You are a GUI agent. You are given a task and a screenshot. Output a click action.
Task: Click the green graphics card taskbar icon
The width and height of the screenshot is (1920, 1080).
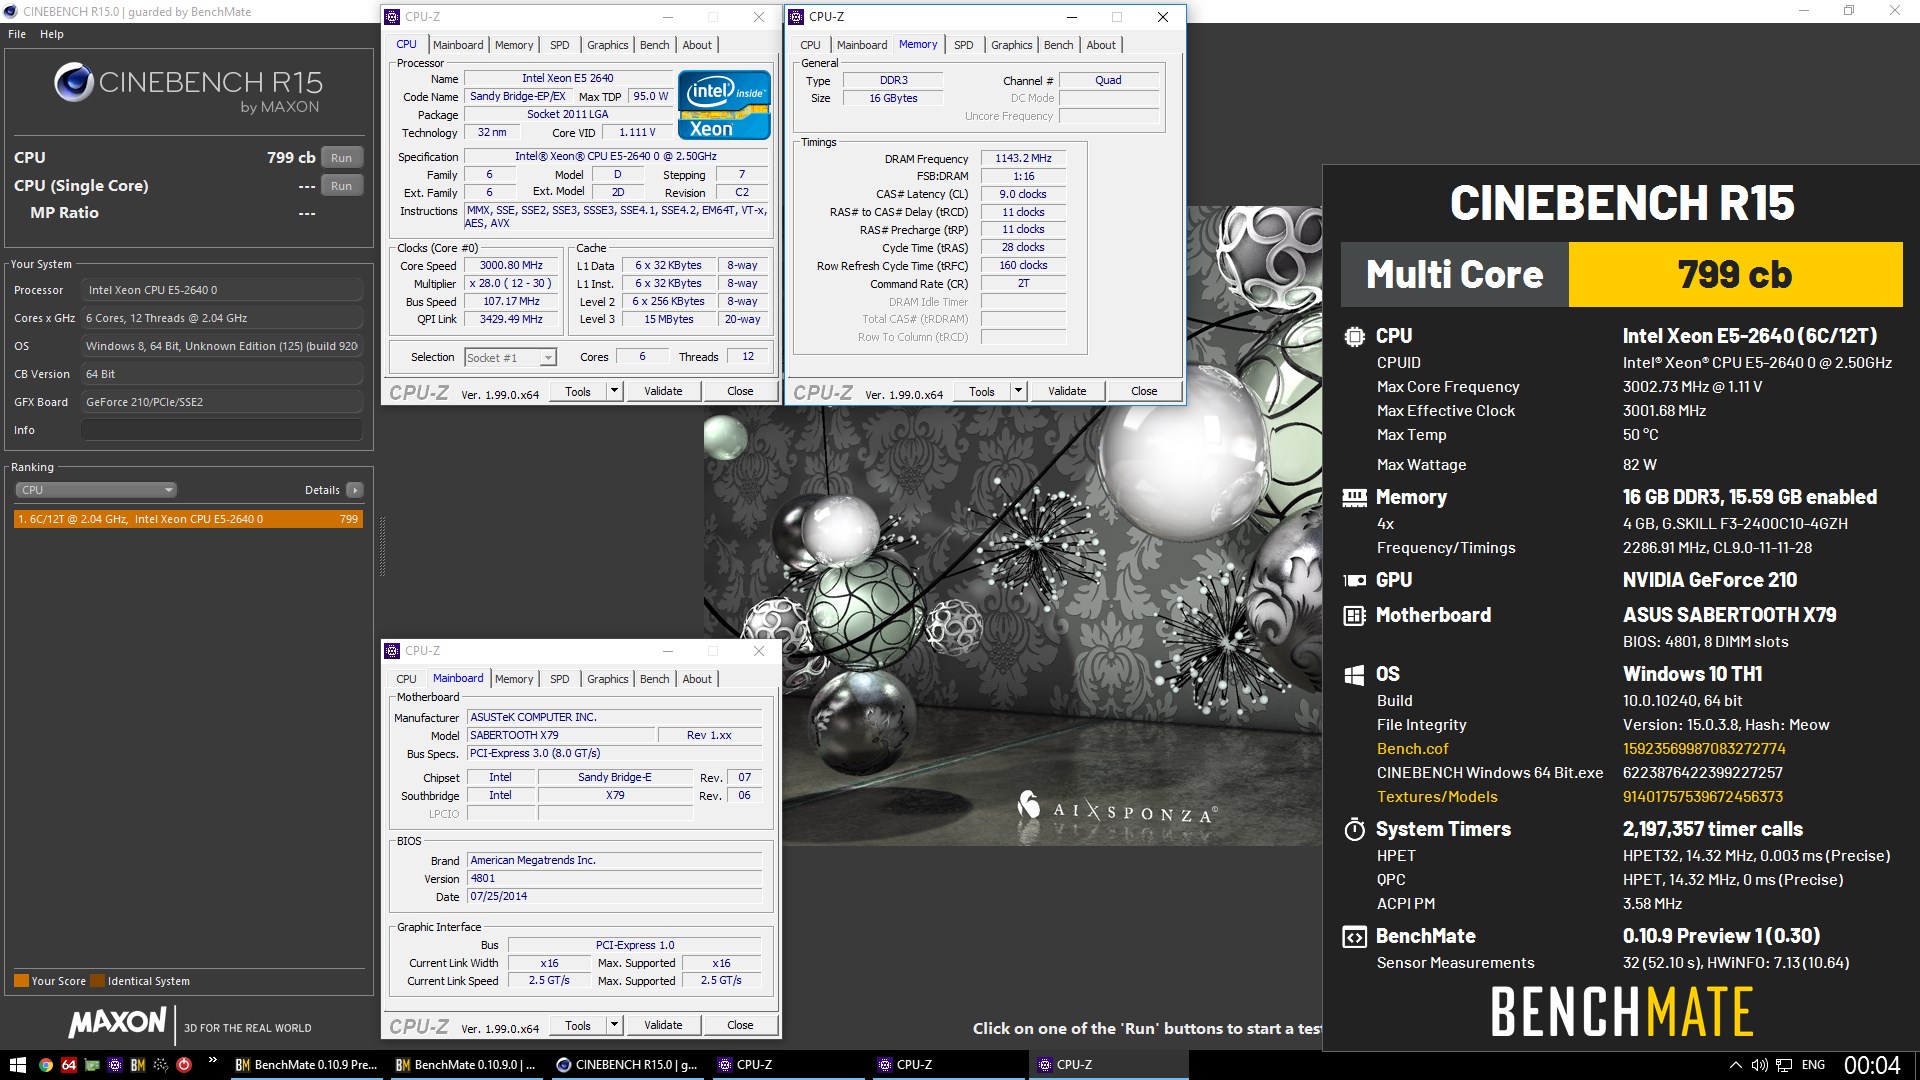click(92, 1065)
